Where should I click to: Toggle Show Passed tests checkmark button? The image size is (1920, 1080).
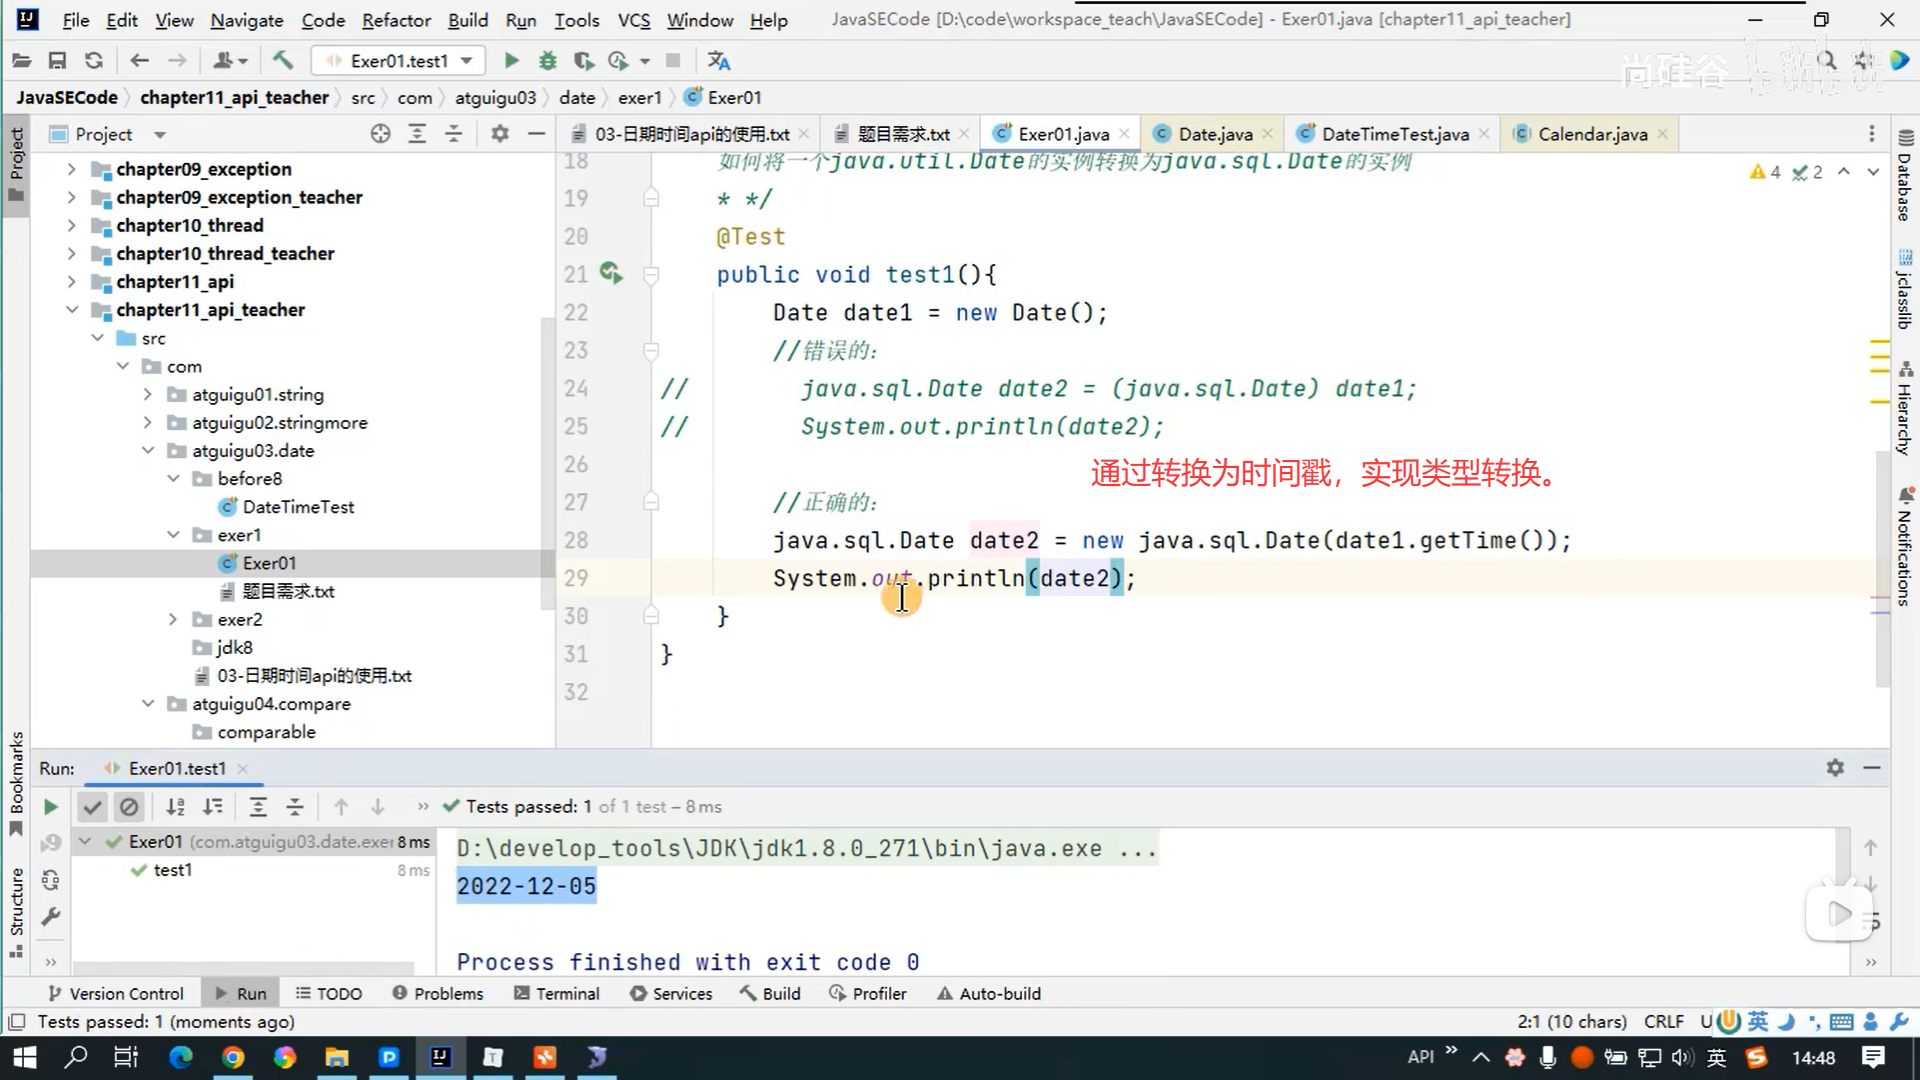pyautogui.click(x=92, y=807)
